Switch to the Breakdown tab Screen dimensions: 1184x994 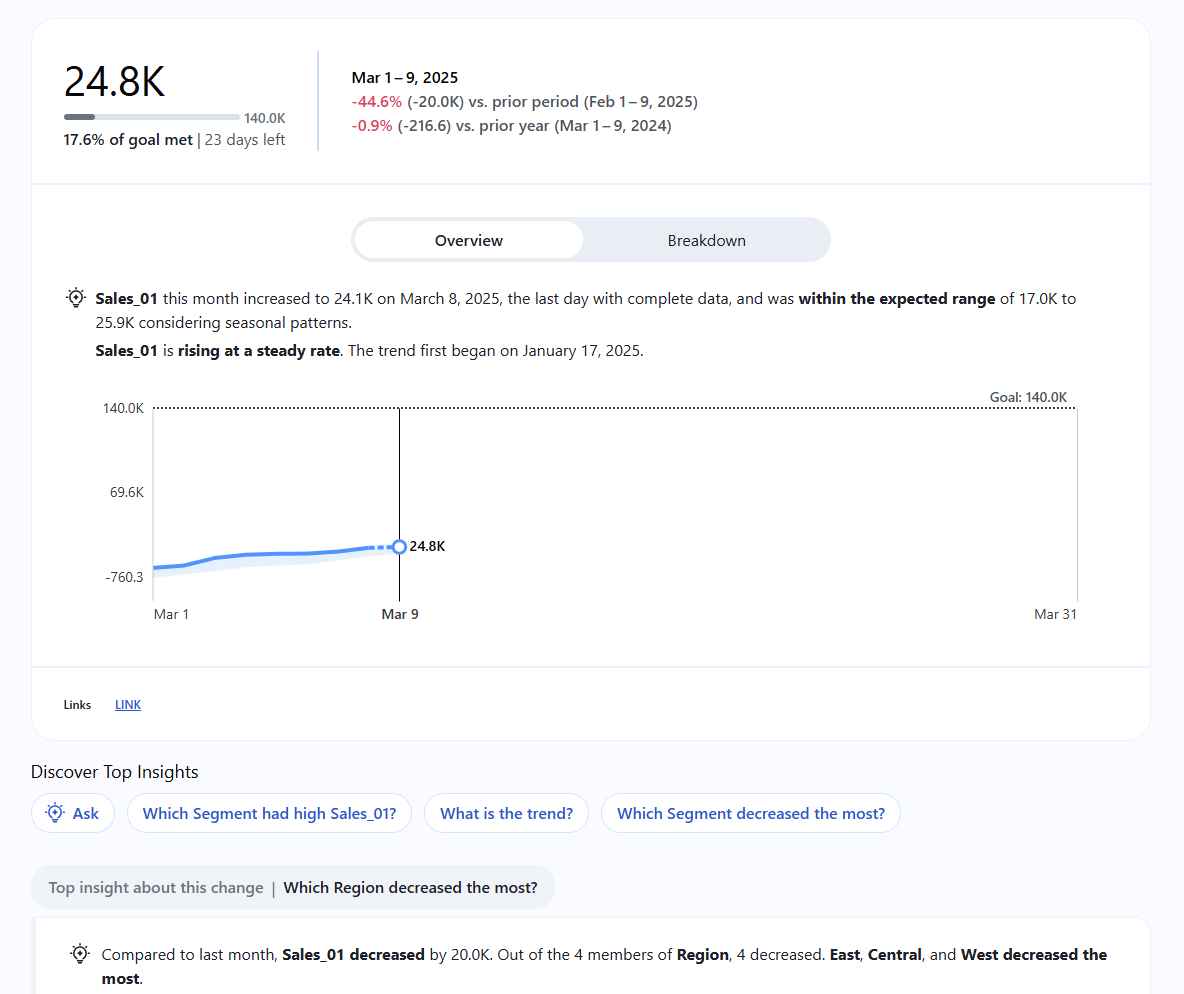pos(706,240)
